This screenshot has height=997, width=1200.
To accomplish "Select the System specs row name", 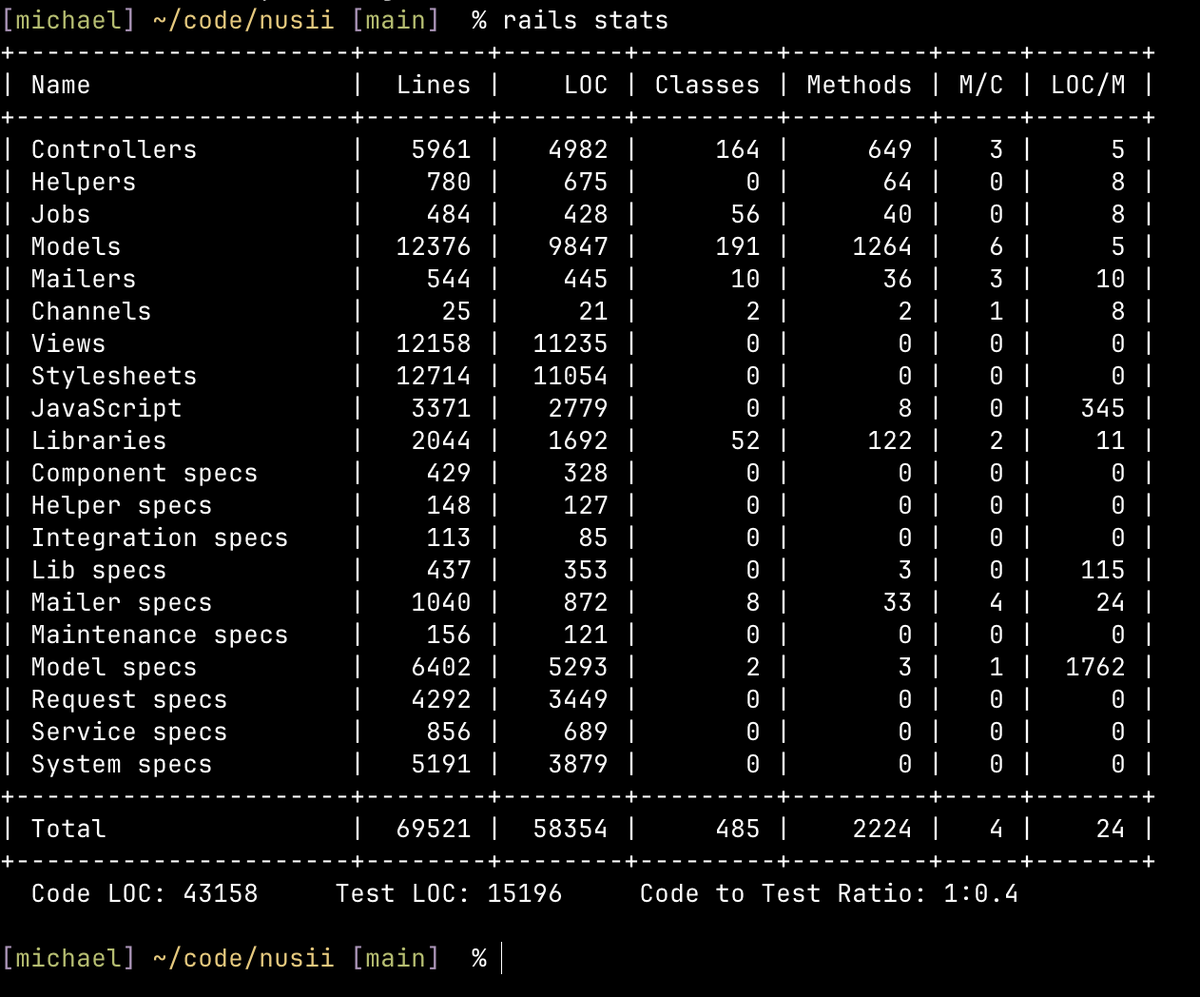I will pos(121,764).
